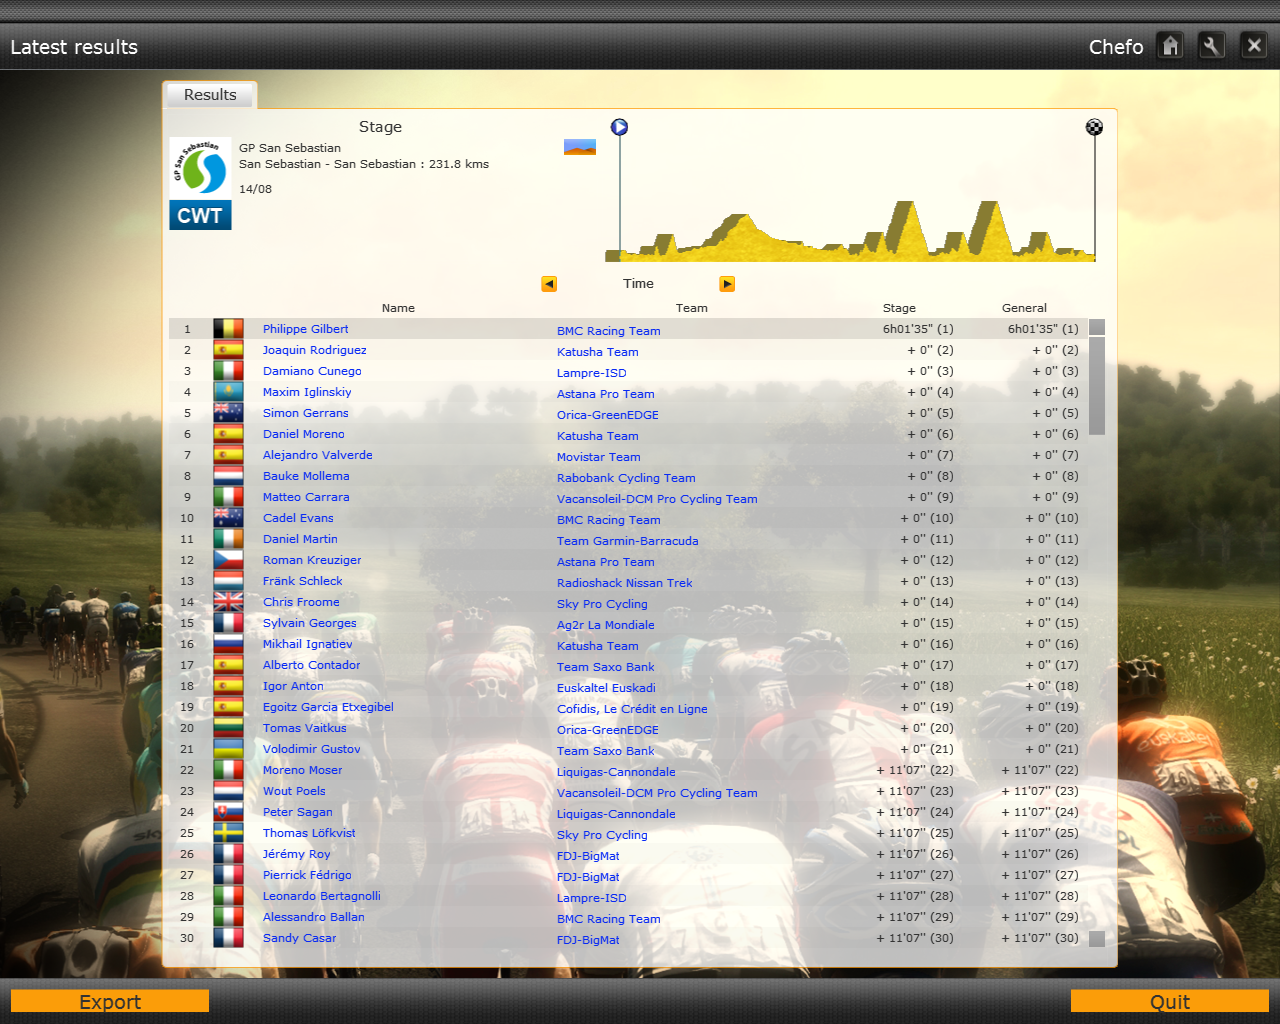This screenshot has width=1280, height=1024.
Task: Click Dutch flag beside Bauke Mollema
Action: pos(228,476)
